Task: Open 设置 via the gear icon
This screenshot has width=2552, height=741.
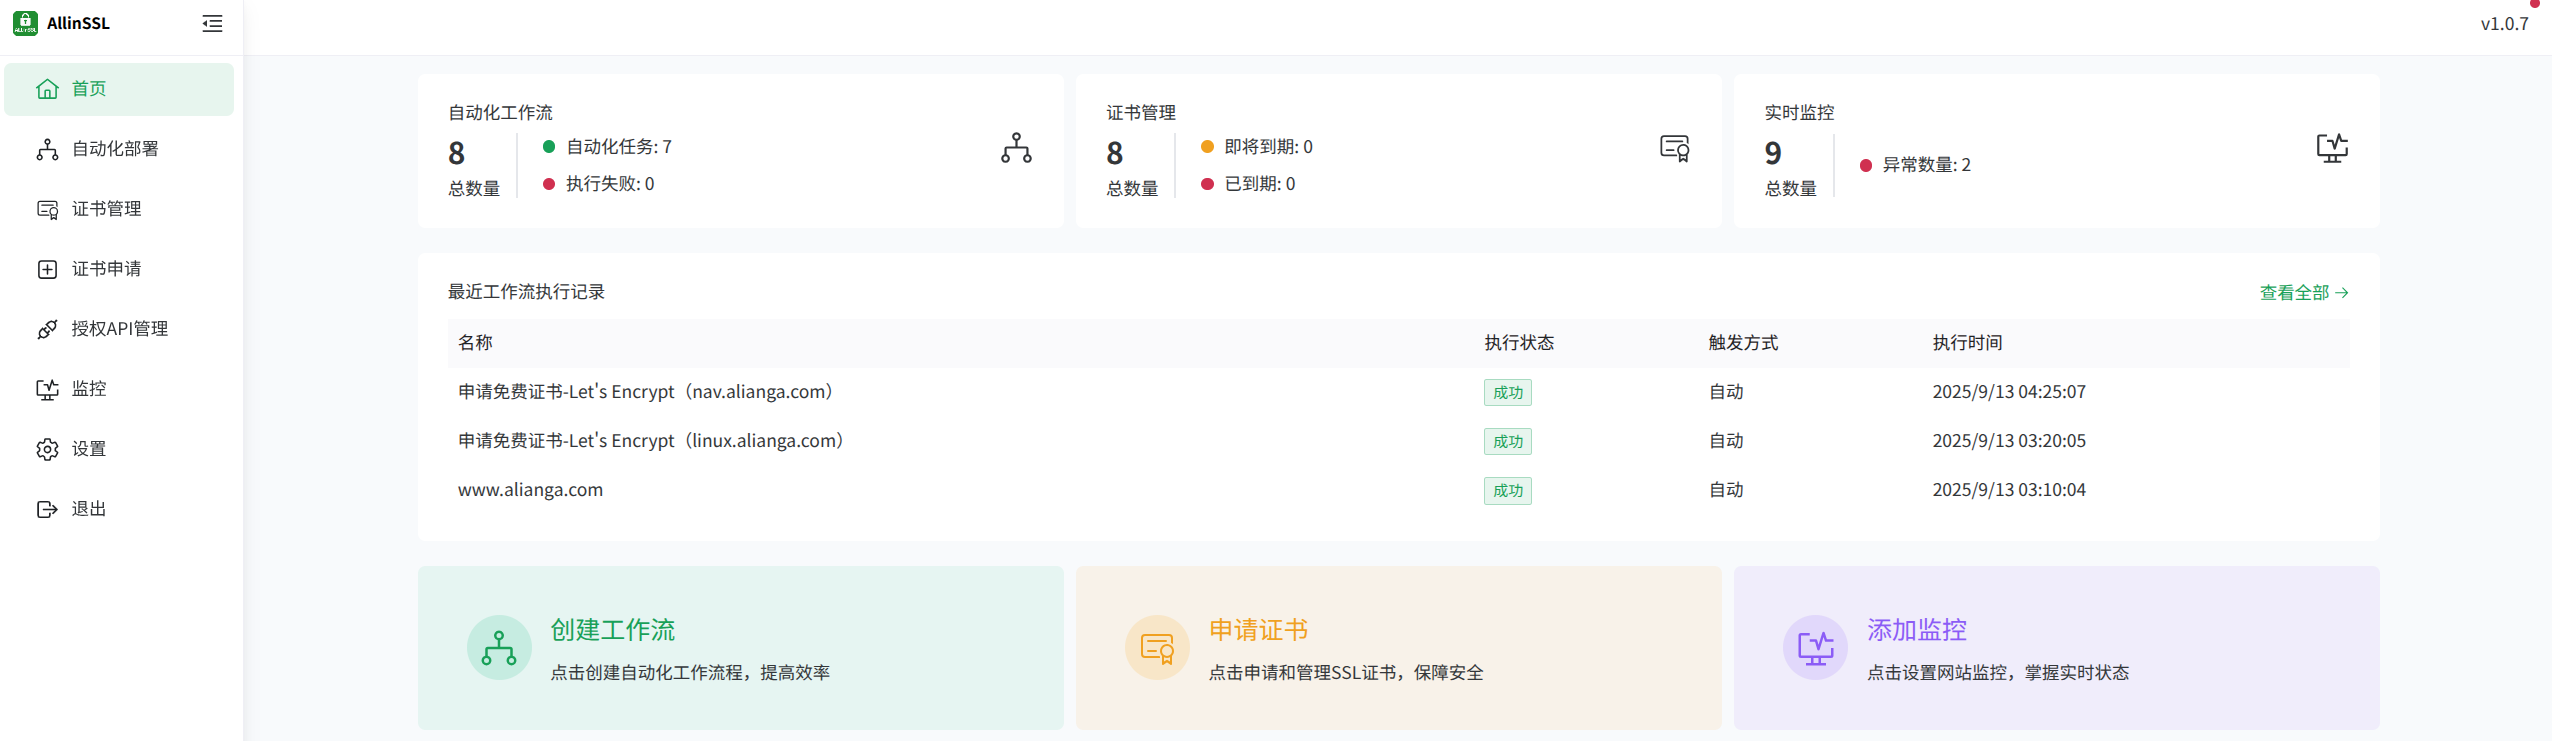Action: coord(47,449)
